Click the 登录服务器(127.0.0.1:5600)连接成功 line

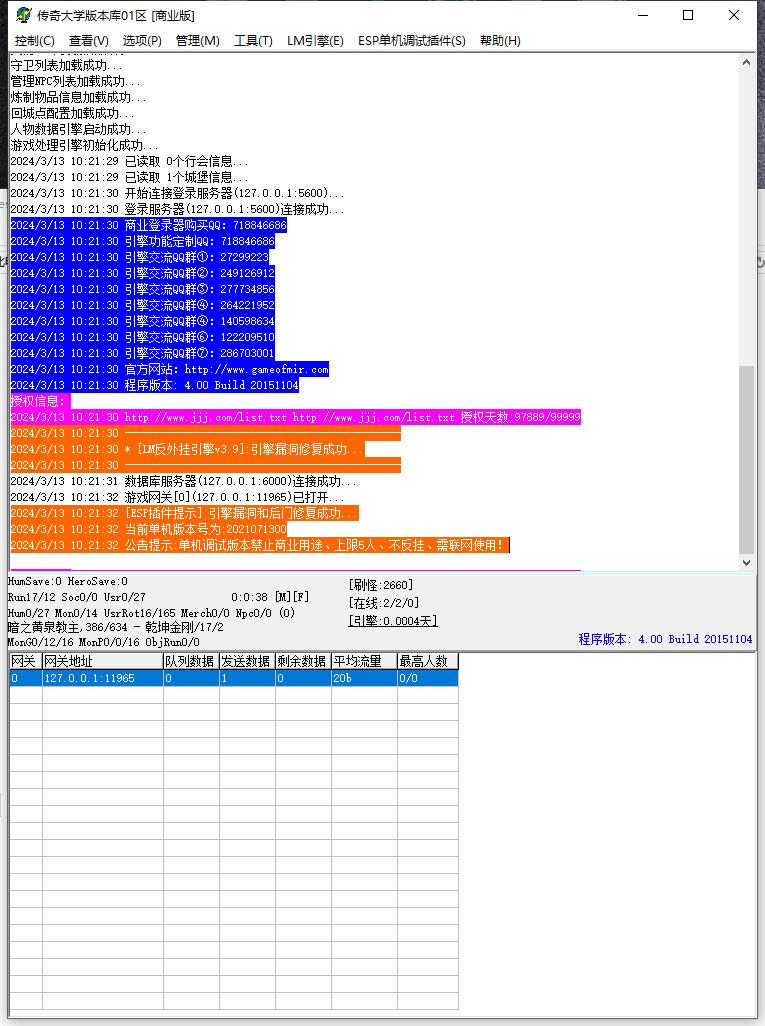point(177,209)
